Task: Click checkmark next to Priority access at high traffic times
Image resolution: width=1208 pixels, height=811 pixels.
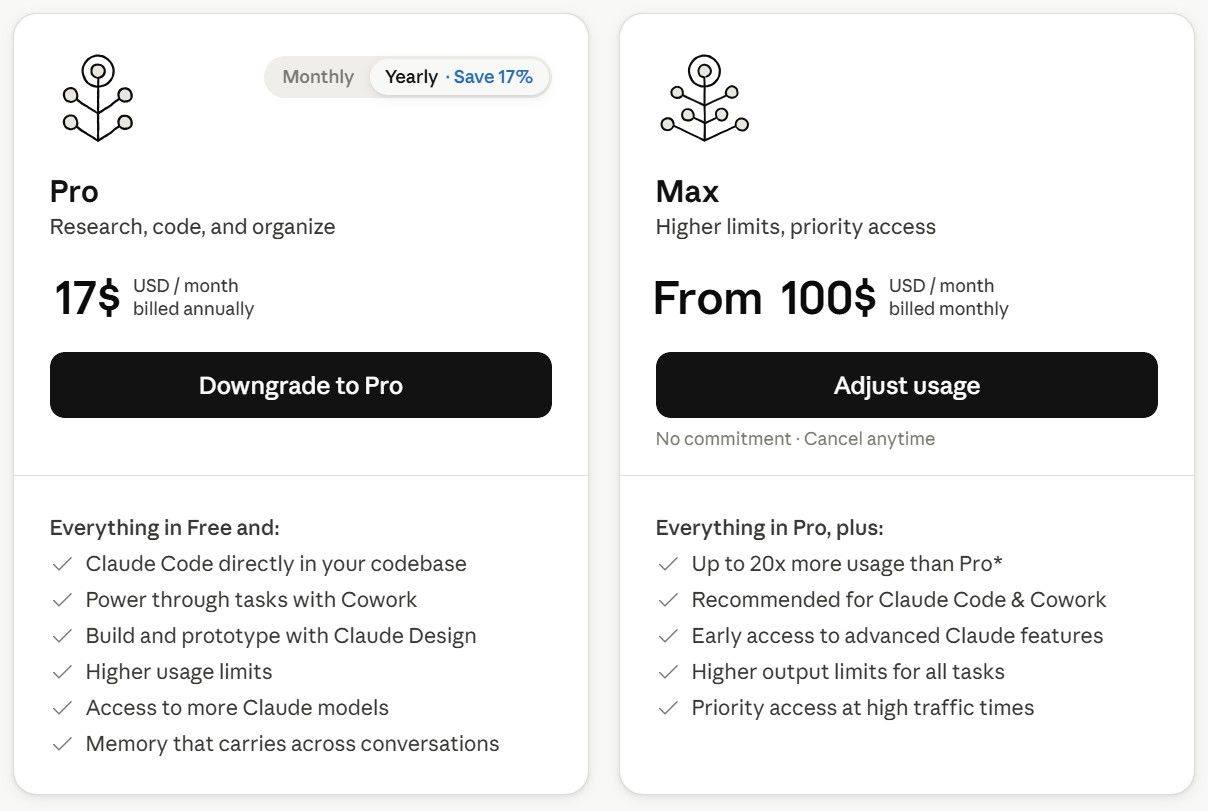Action: point(668,708)
